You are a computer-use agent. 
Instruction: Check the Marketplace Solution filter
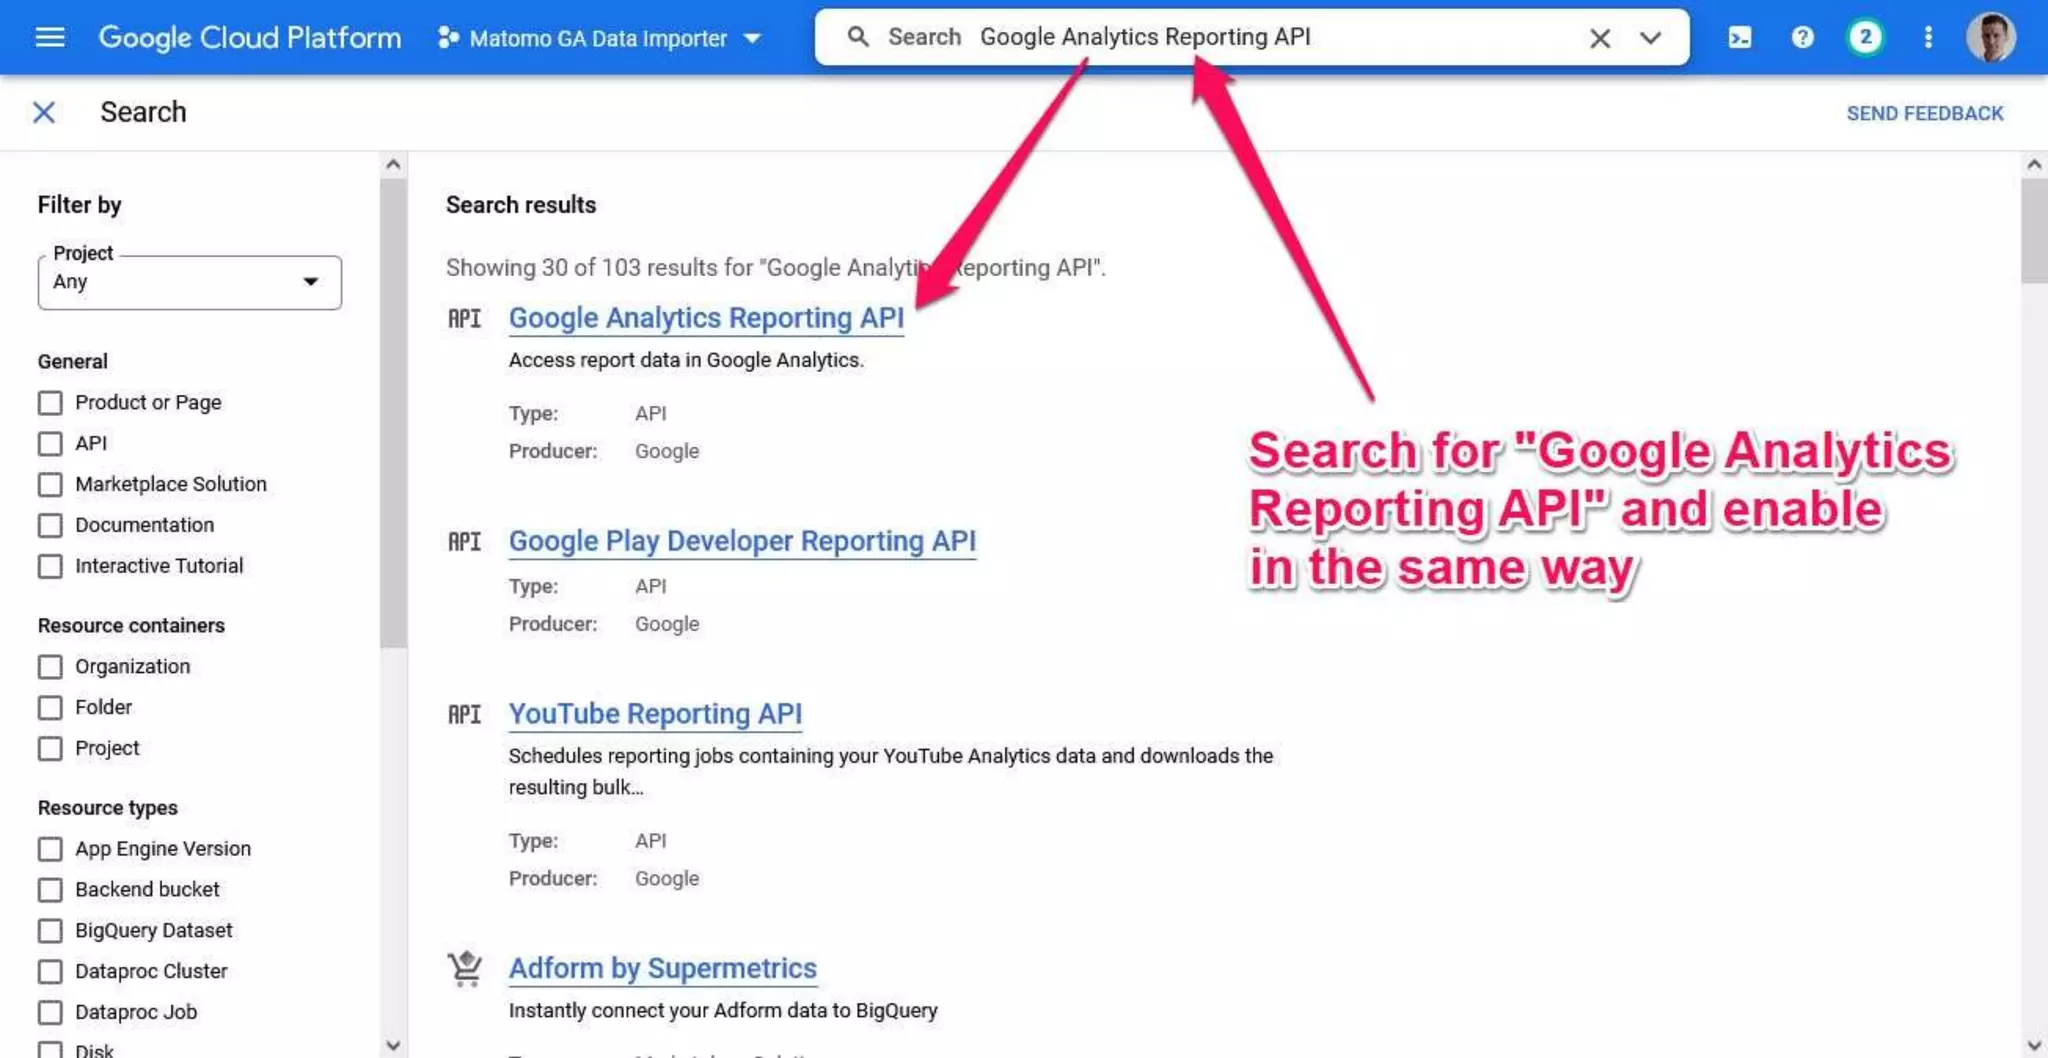[50, 485]
